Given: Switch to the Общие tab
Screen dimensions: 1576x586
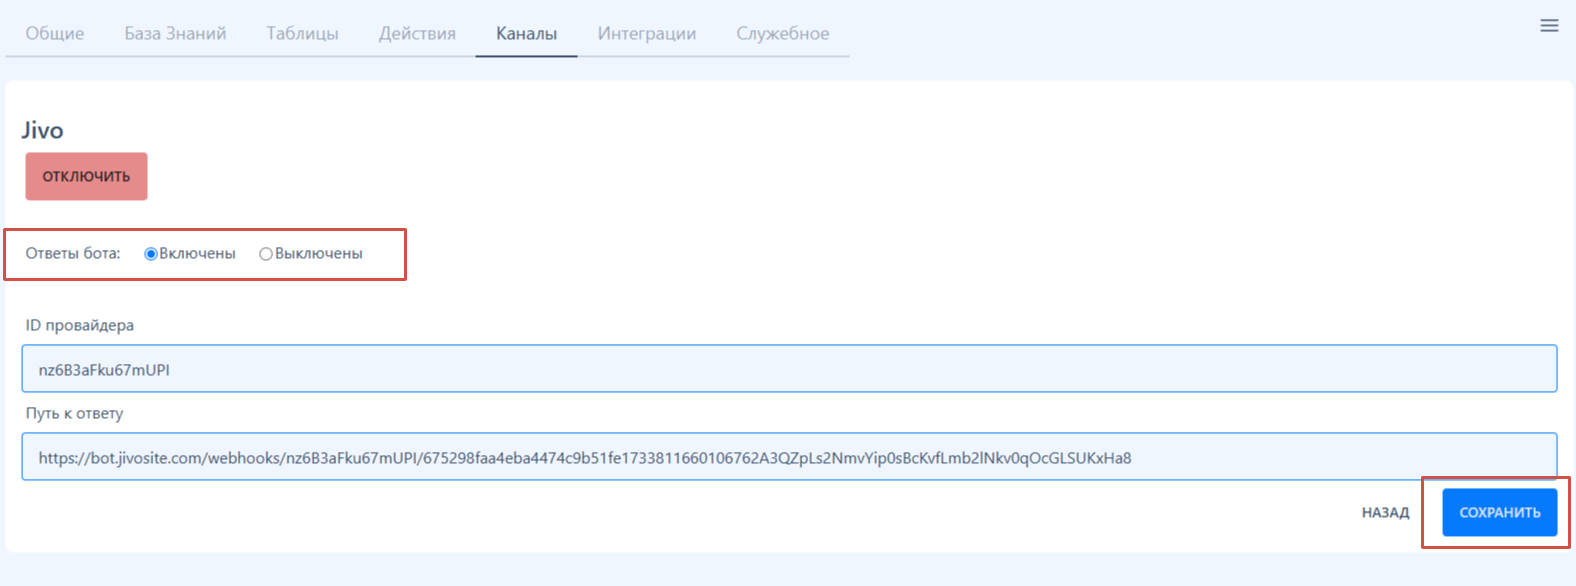Looking at the screenshot, I should pos(55,33).
